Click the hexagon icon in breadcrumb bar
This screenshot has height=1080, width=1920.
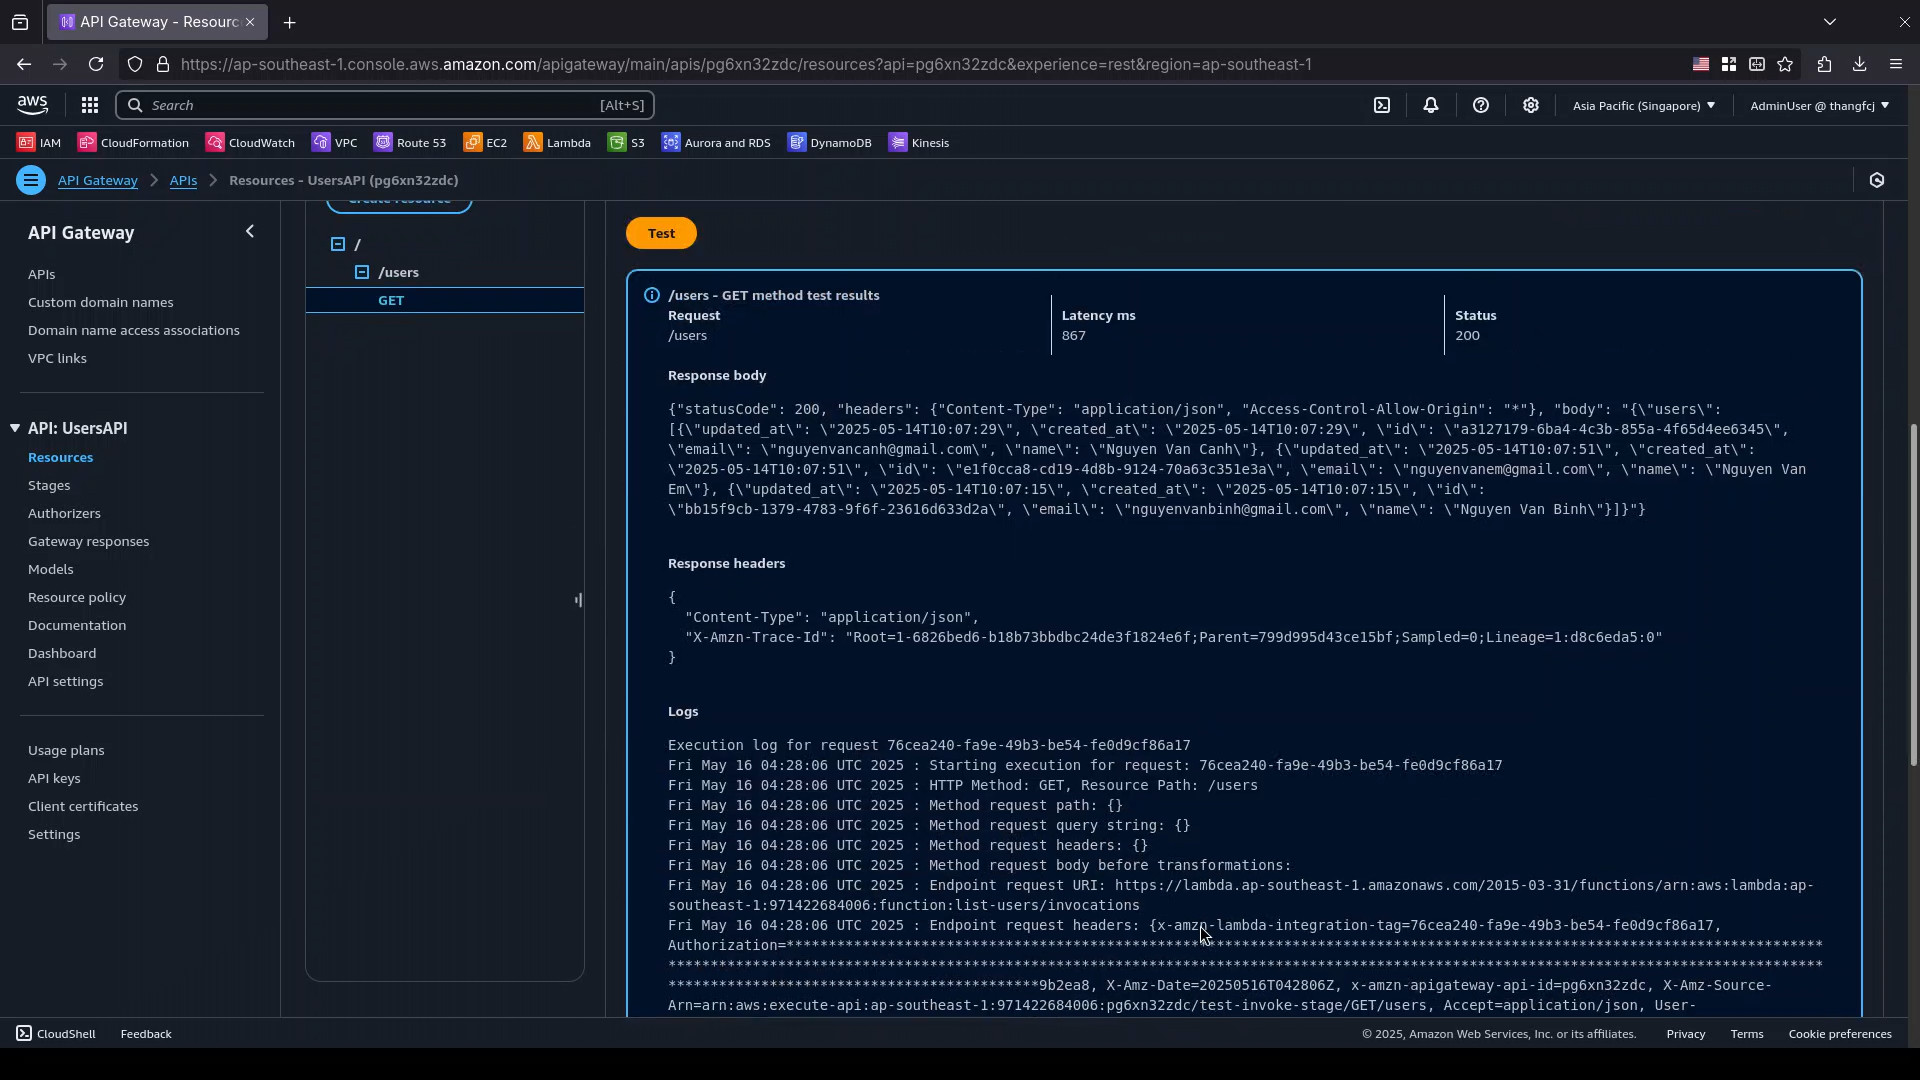coord(1877,180)
